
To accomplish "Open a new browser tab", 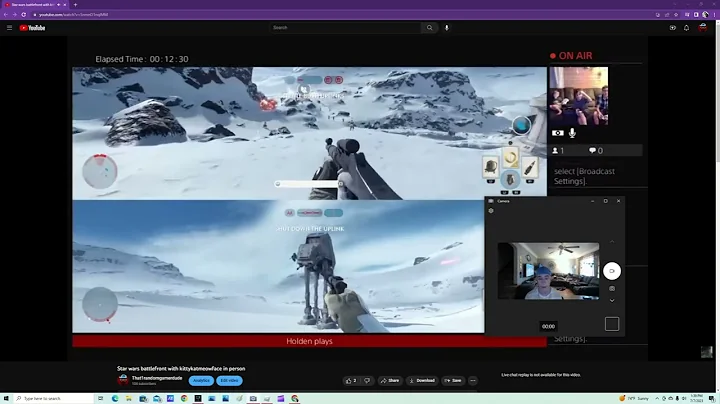I will tap(75, 5).
